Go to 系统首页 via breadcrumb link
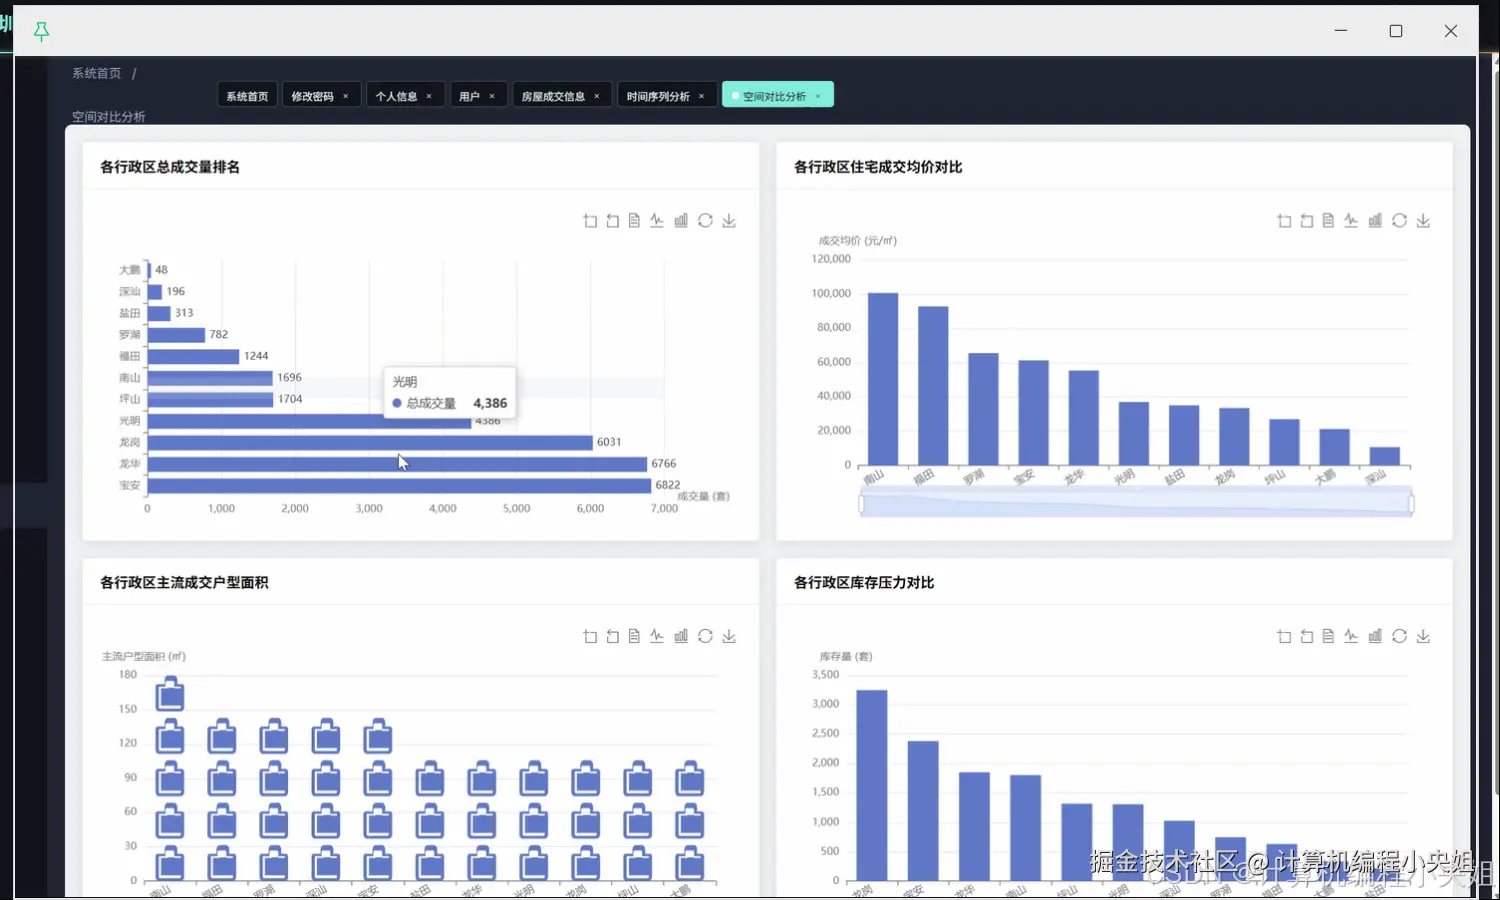 (96, 73)
